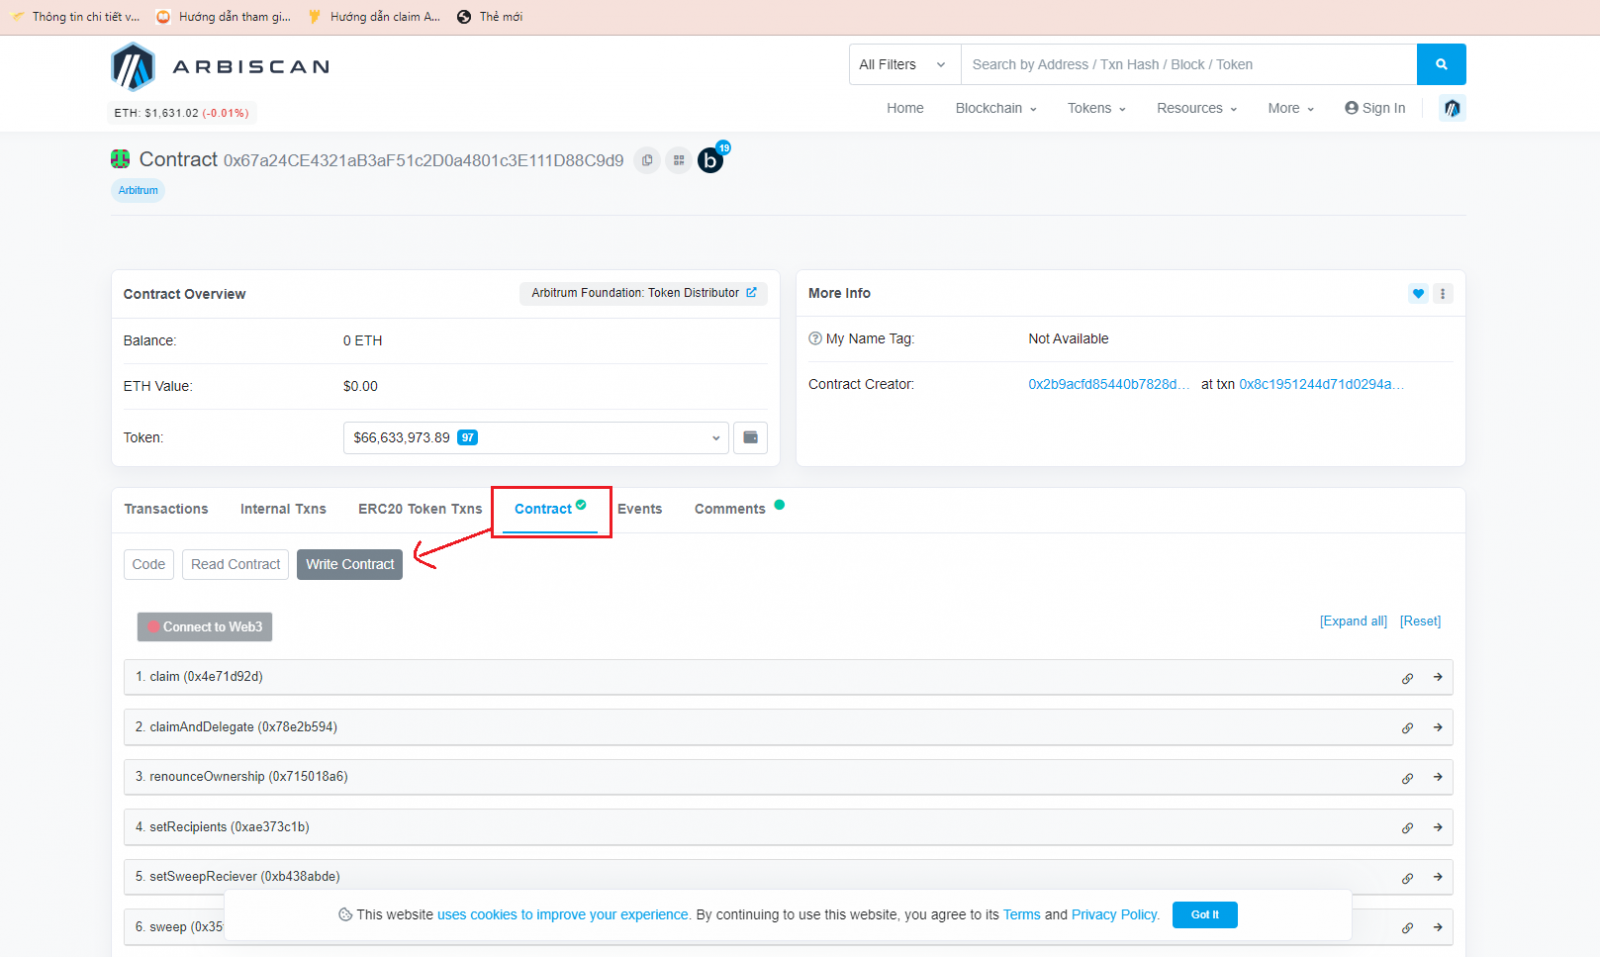Select the Contract tab
1600x957 pixels.
tap(550, 509)
